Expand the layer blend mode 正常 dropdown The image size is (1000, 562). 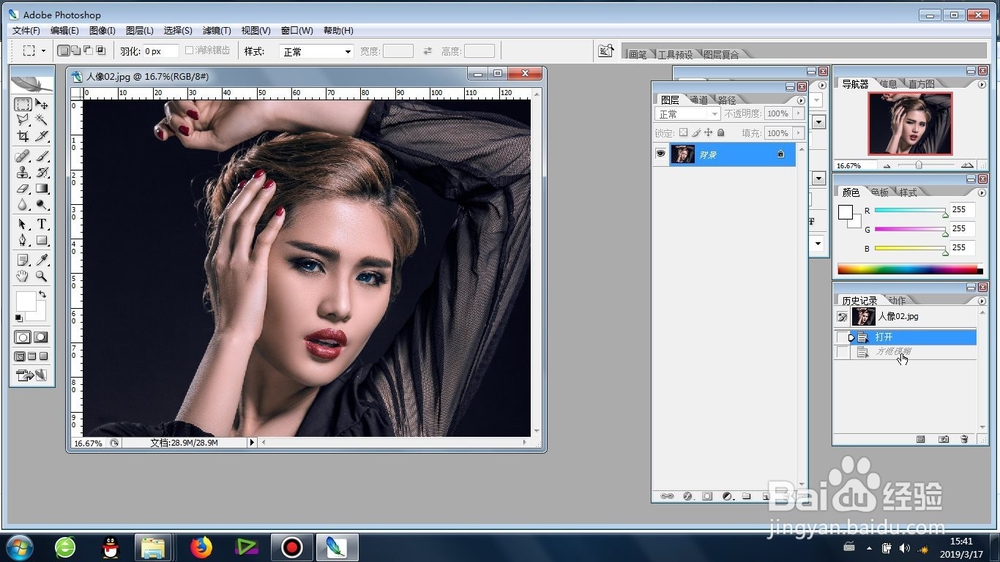(x=688, y=114)
